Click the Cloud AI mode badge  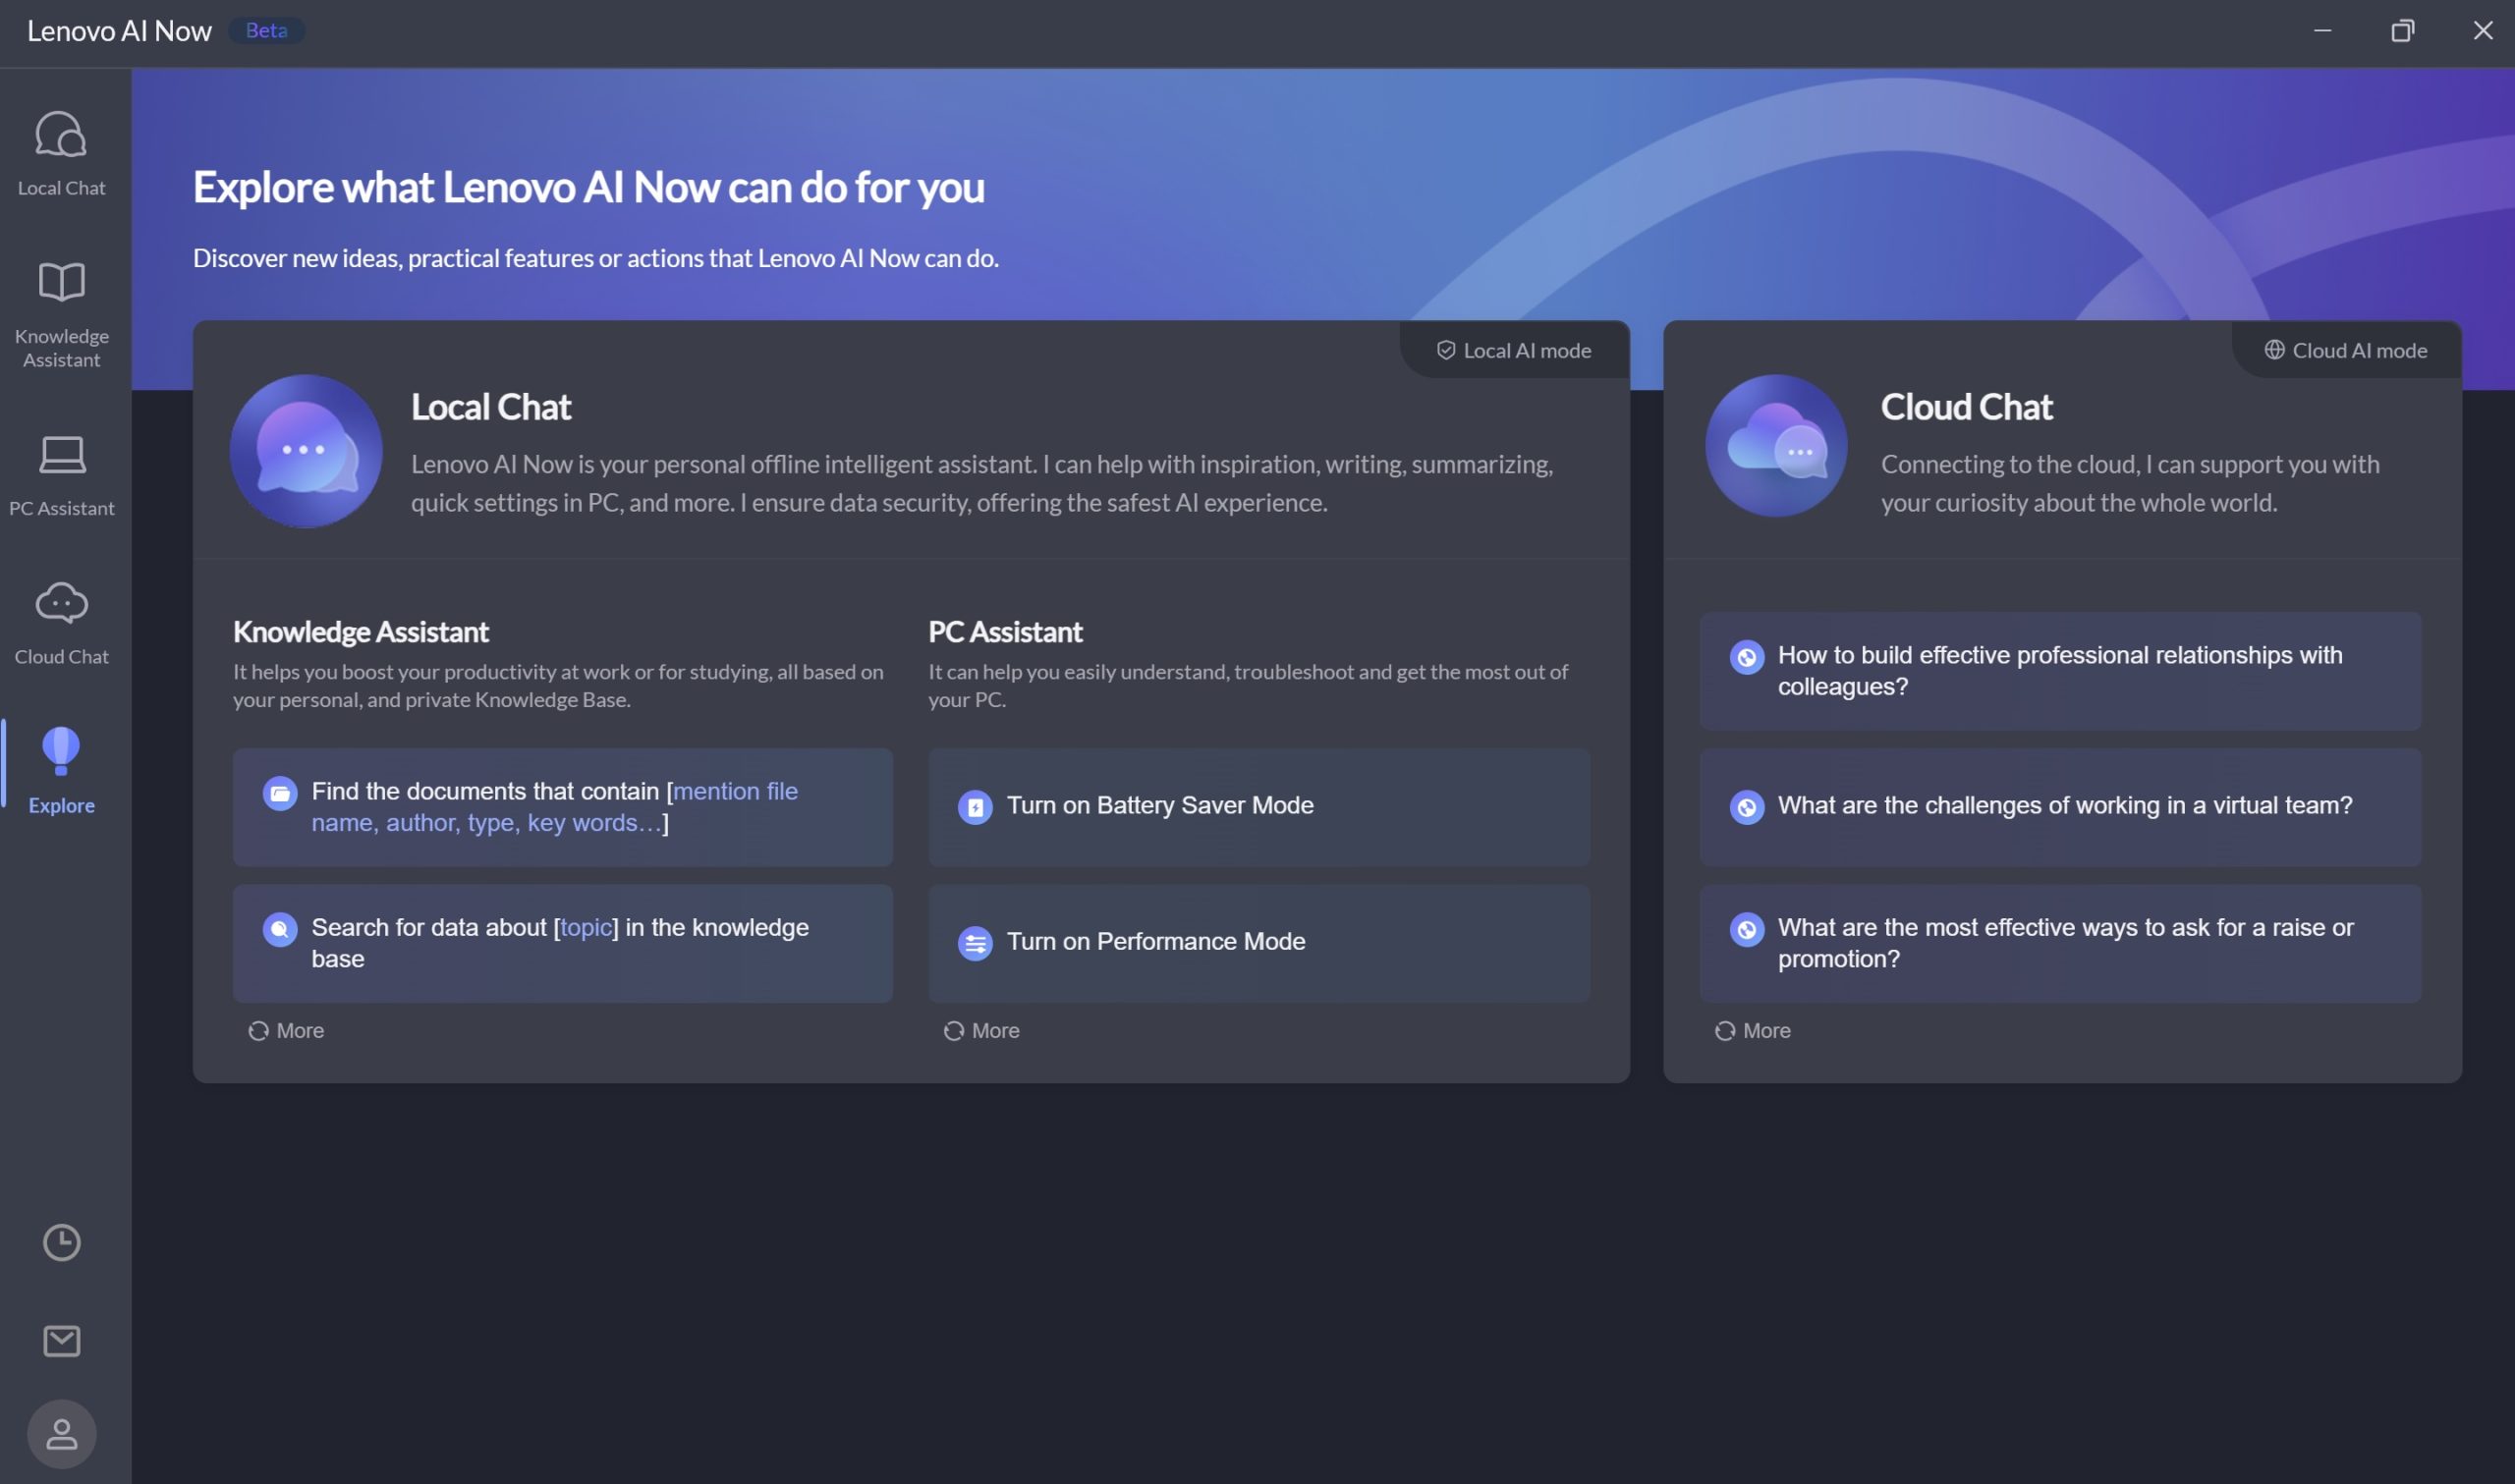click(2346, 350)
